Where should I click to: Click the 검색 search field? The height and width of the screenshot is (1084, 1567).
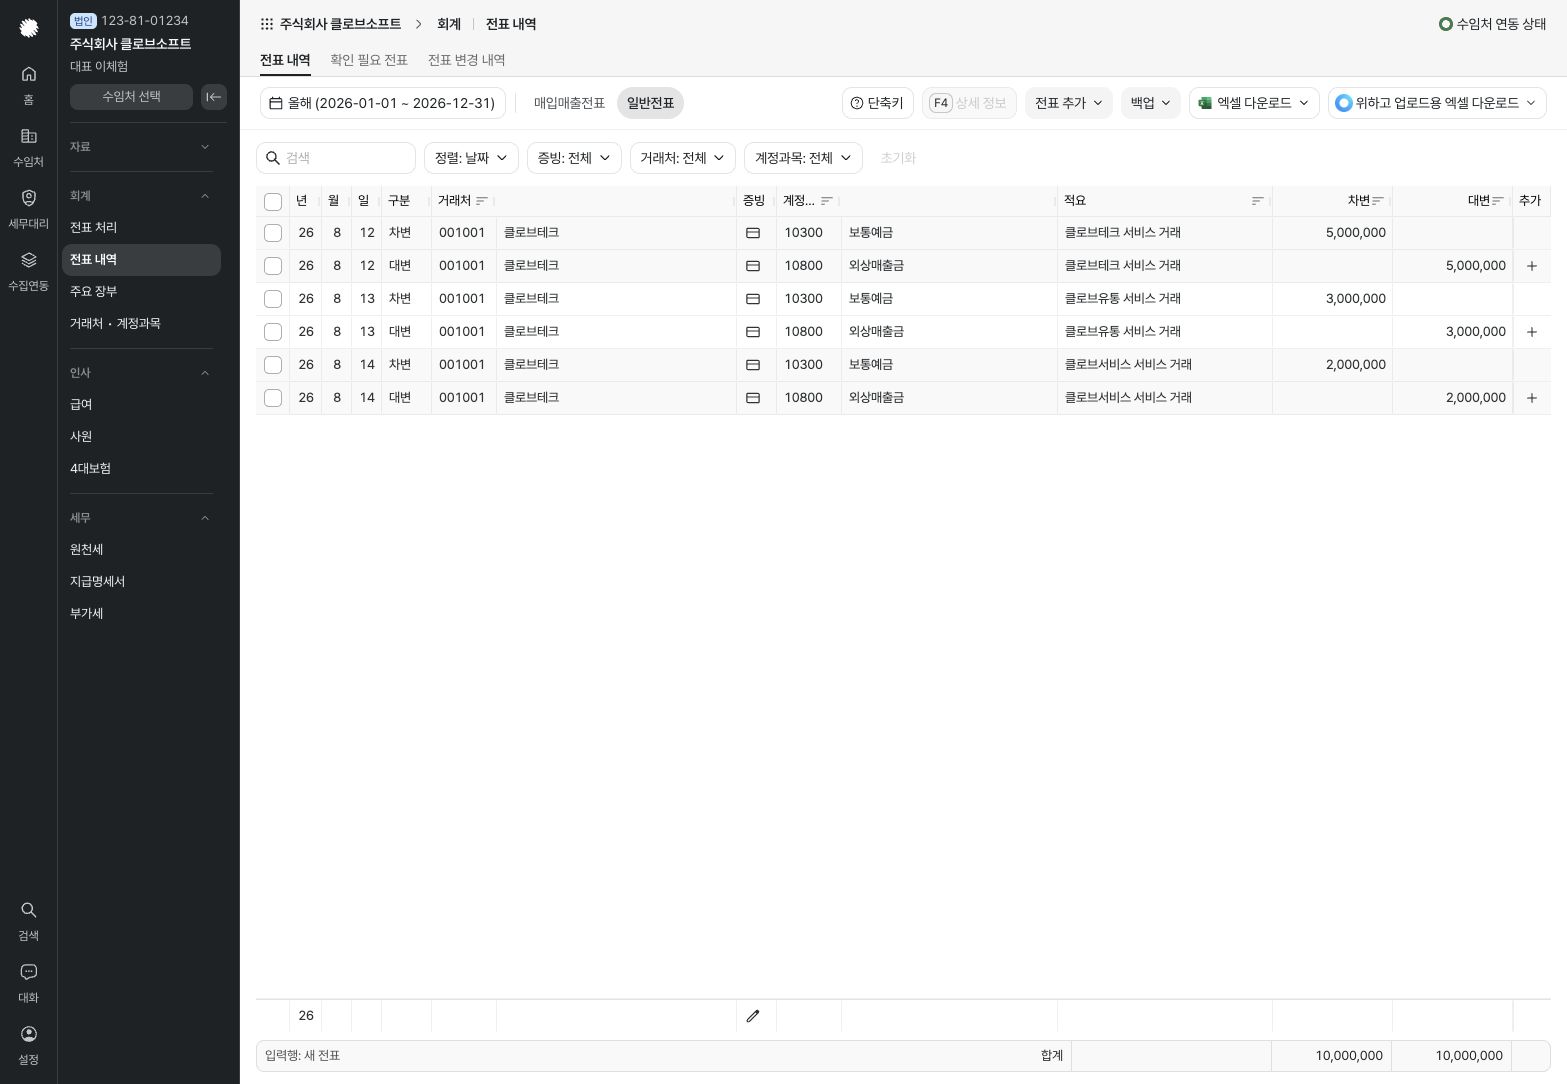point(336,158)
